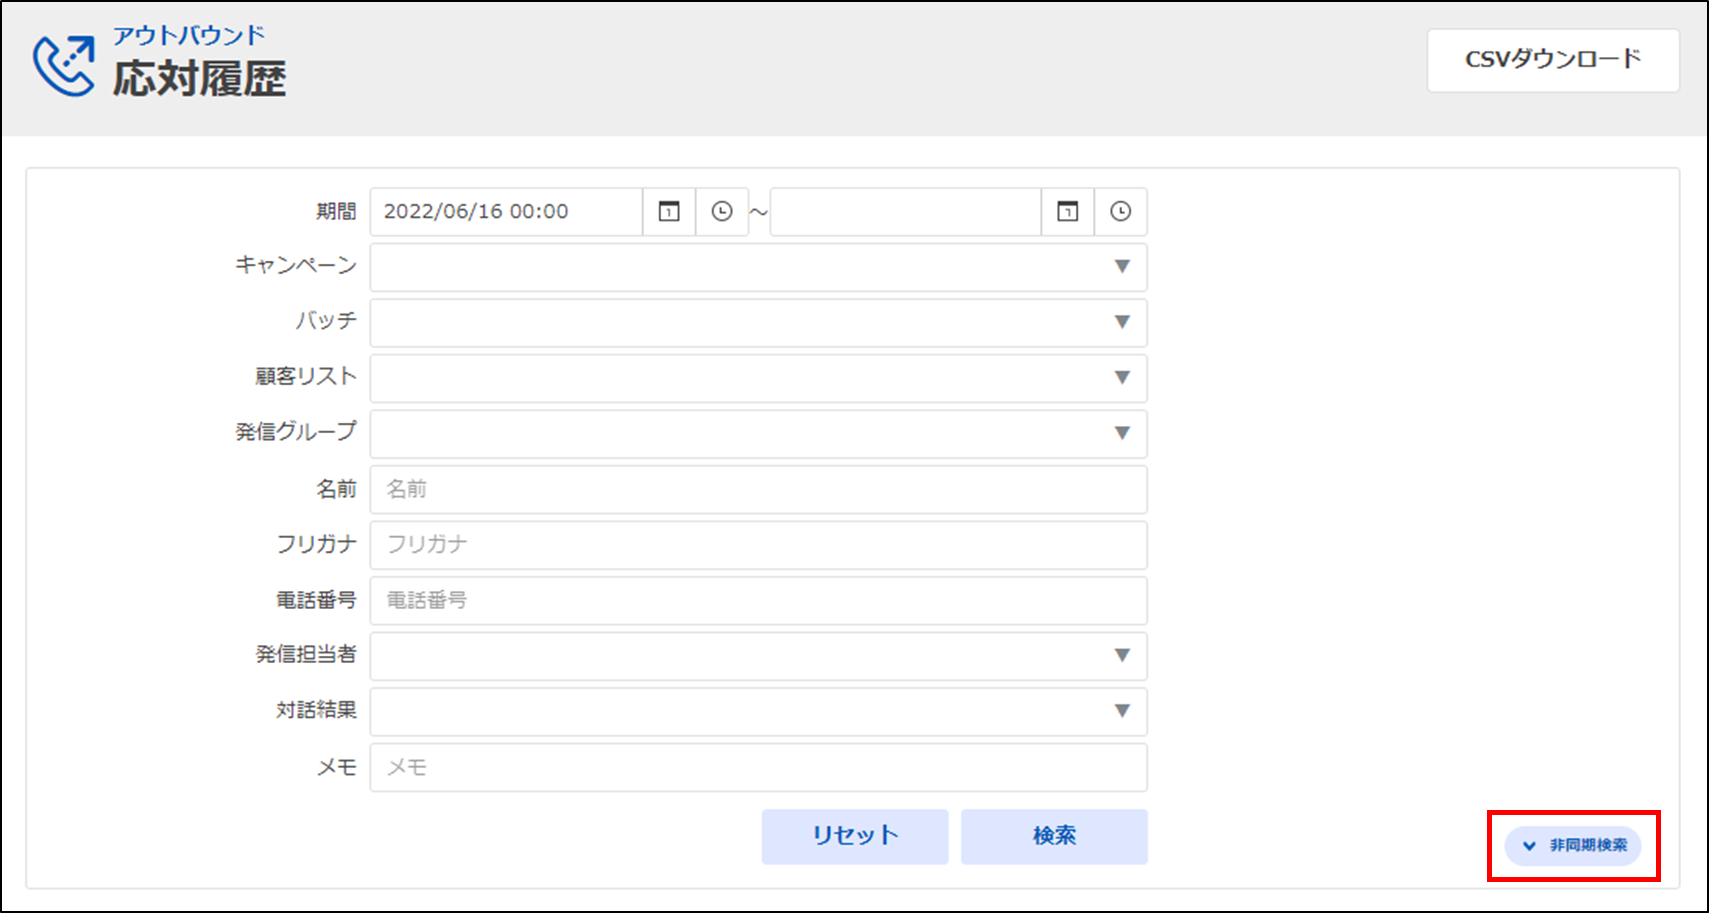Open the end time clock picker

[1120, 212]
